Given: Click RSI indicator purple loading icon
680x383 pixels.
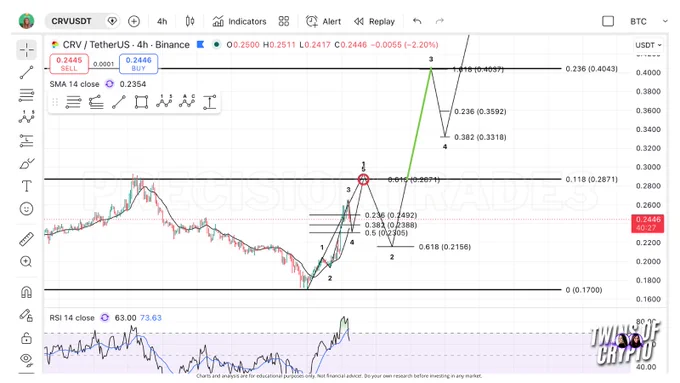Looking at the screenshot, I should (105, 318).
